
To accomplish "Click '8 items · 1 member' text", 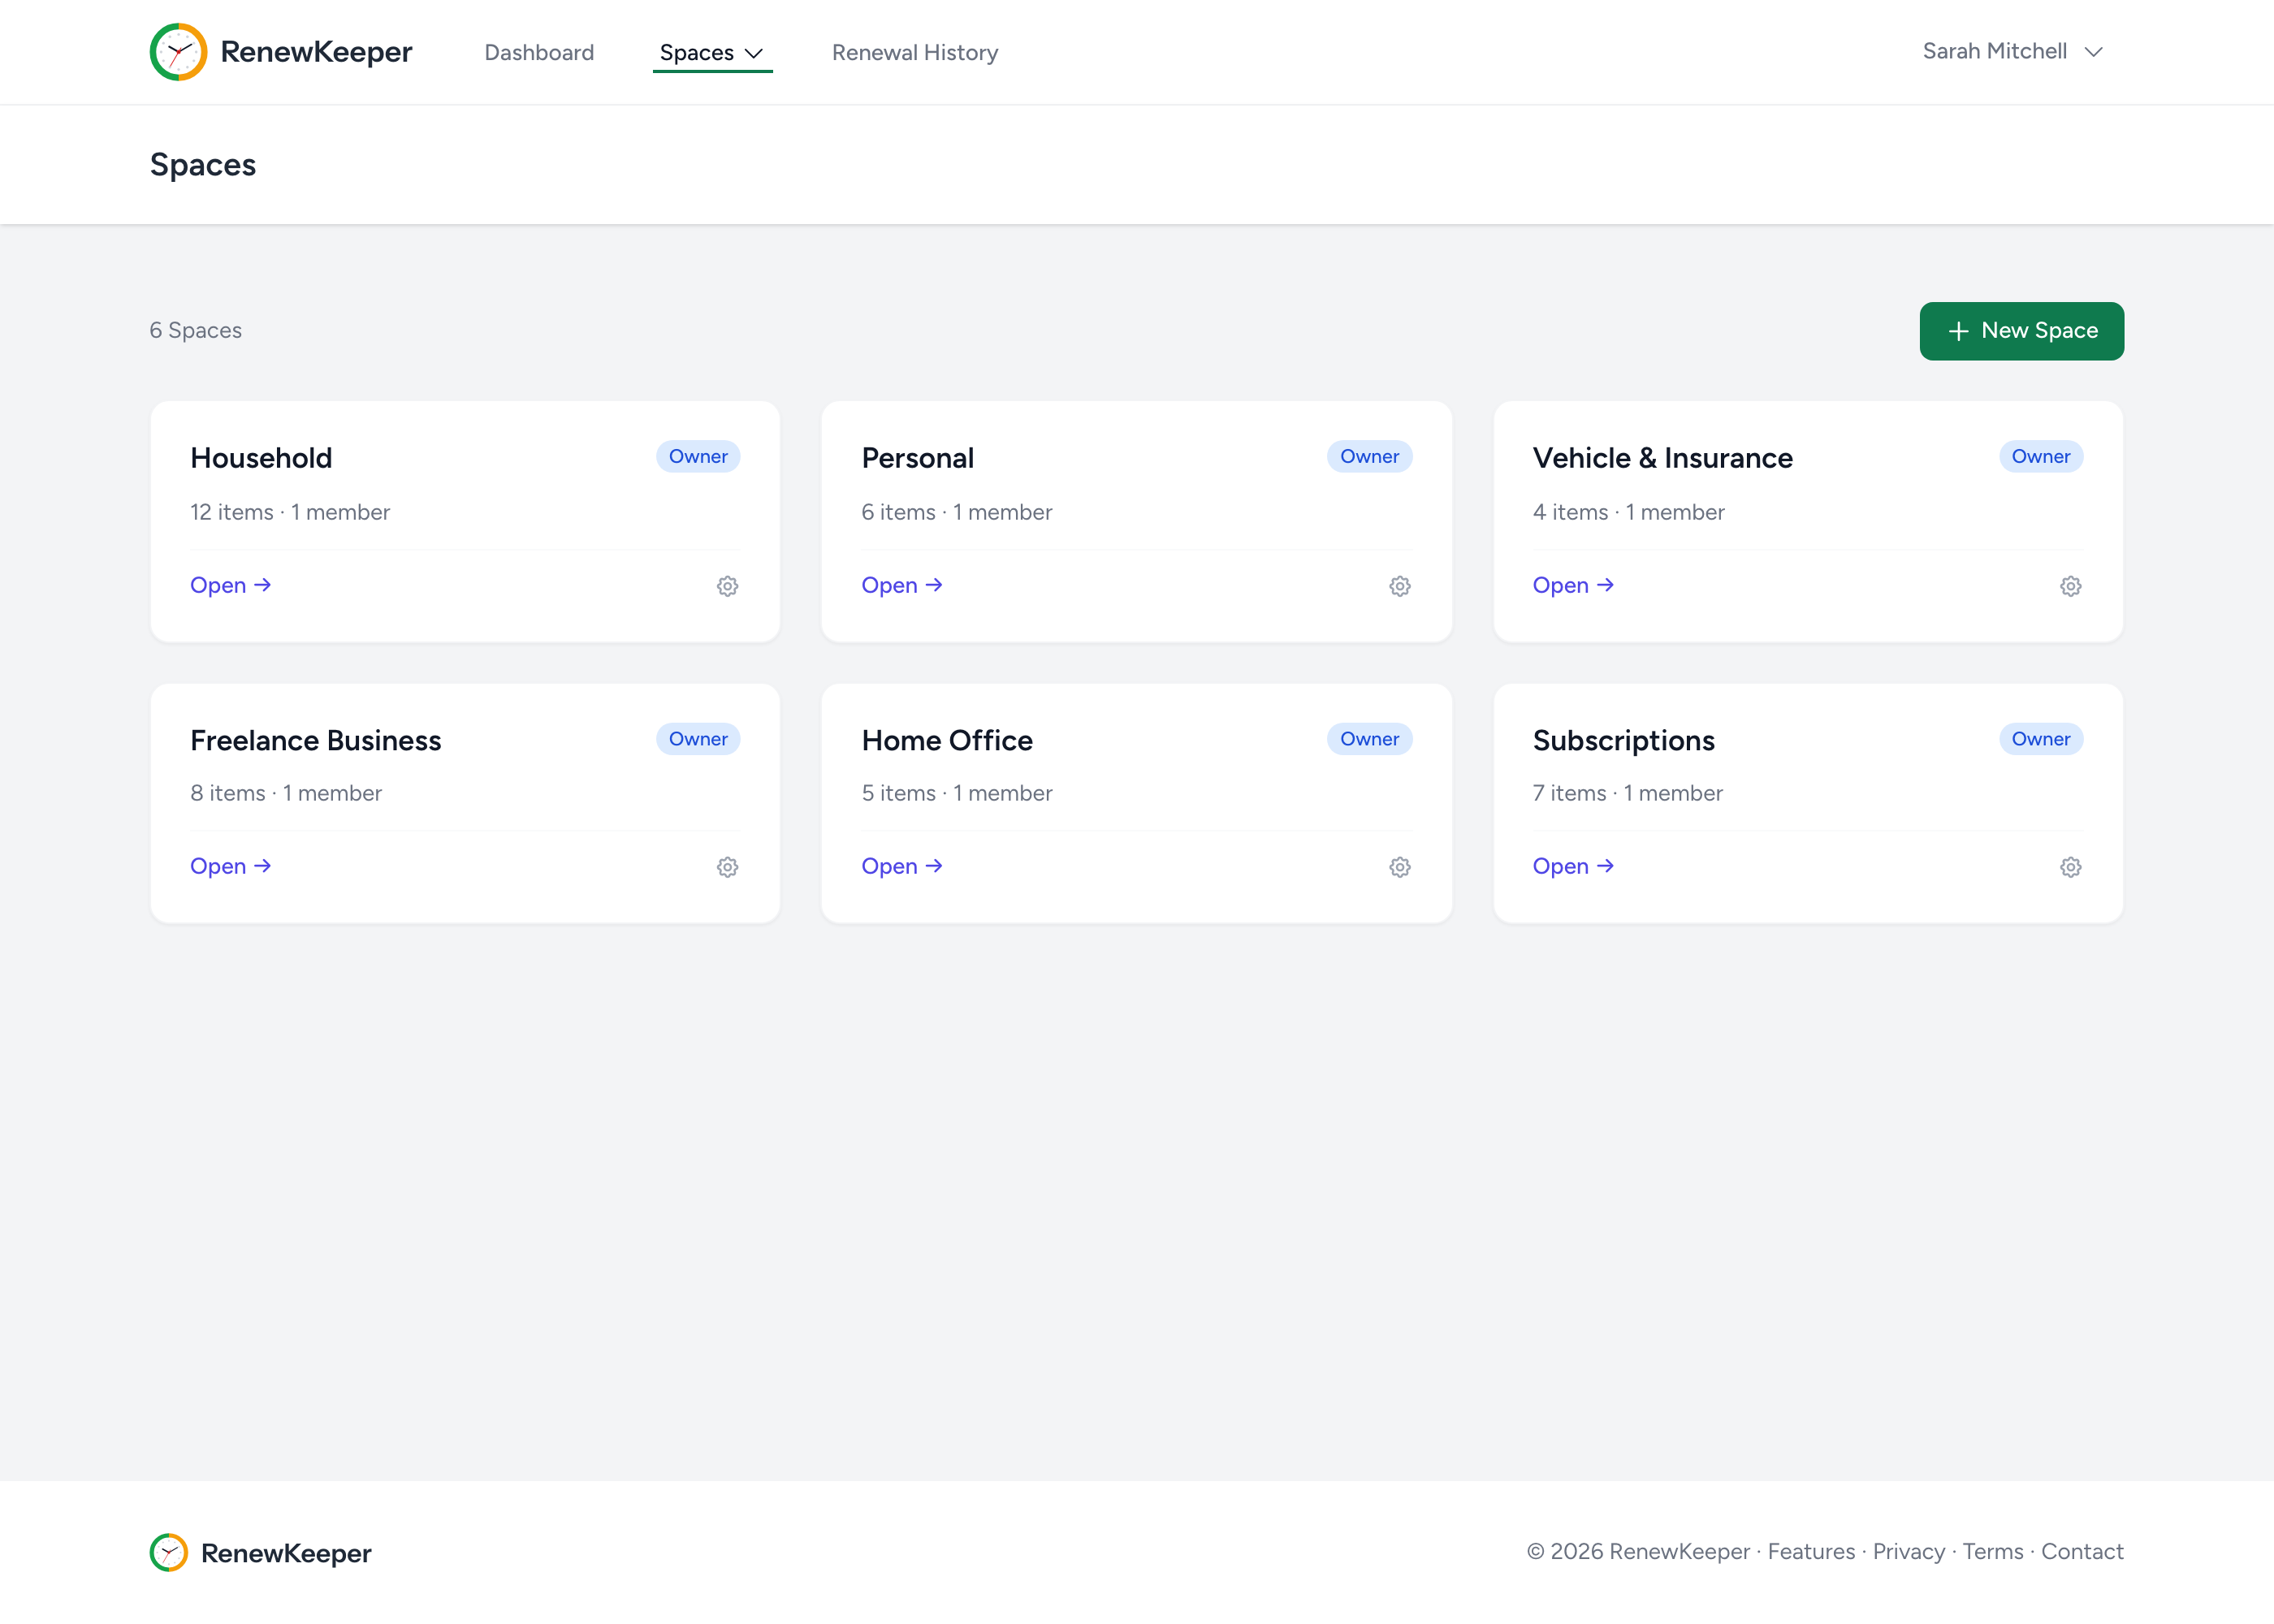I will click(x=286, y=793).
